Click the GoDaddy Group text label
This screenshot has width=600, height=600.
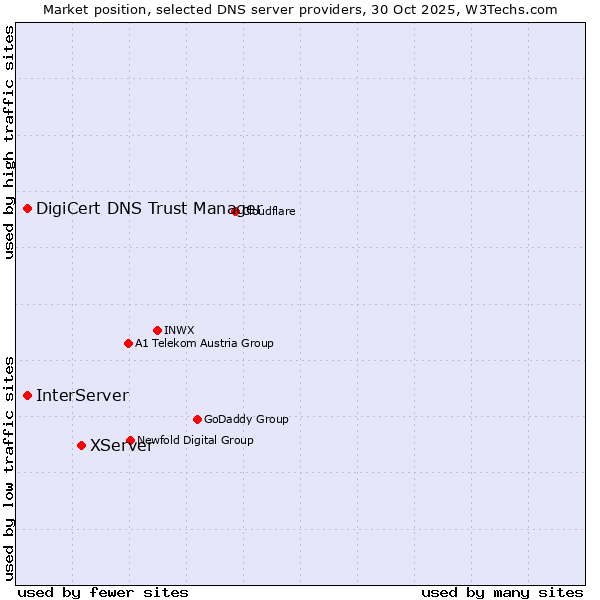[x=246, y=419]
